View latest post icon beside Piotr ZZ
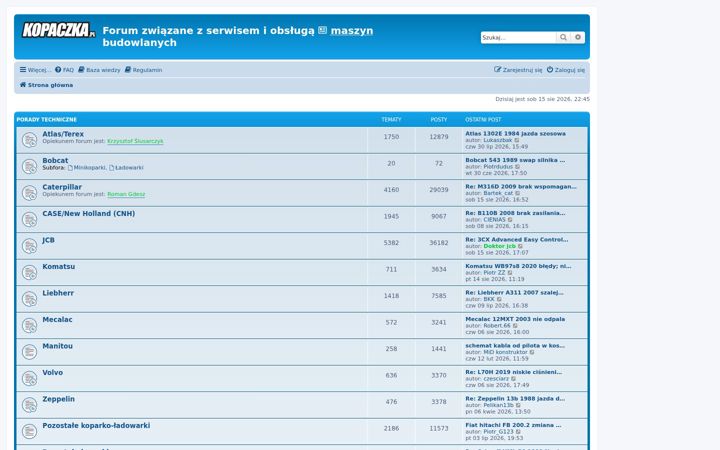 pos(510,273)
